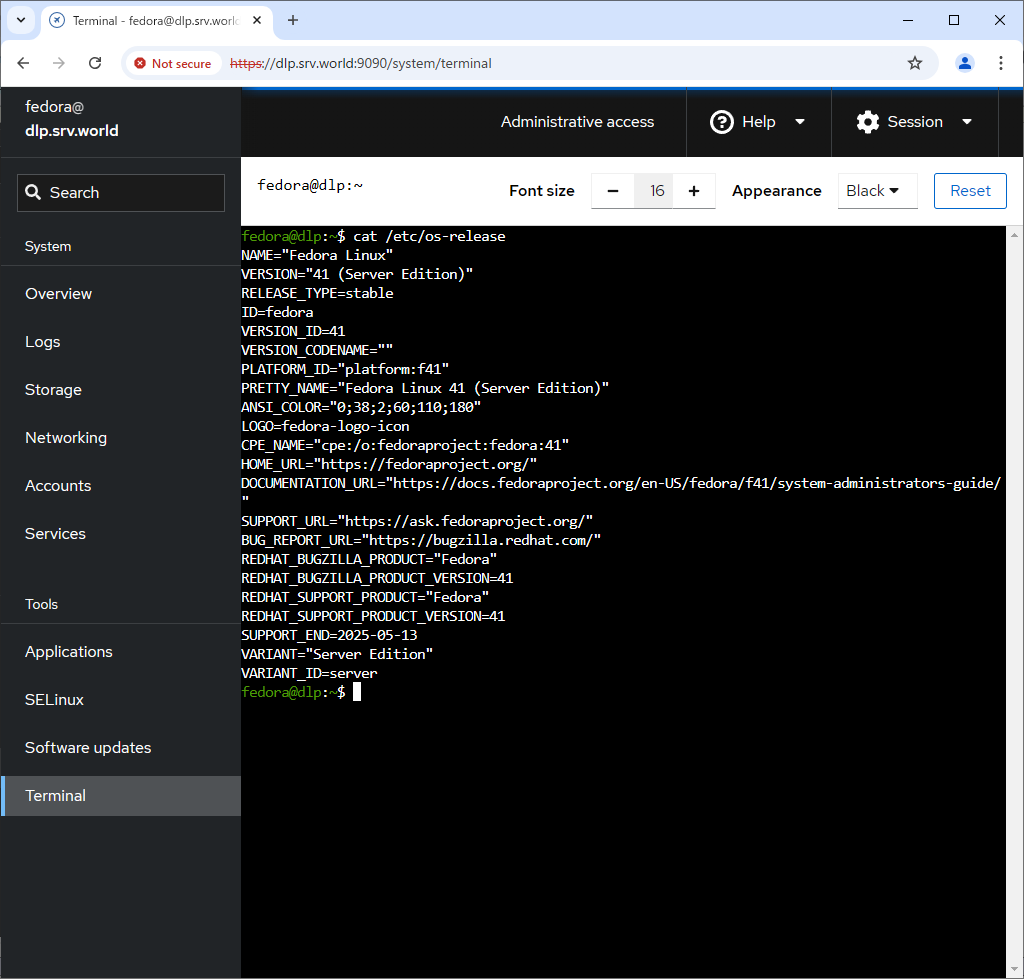Open the Storage page

121,390
